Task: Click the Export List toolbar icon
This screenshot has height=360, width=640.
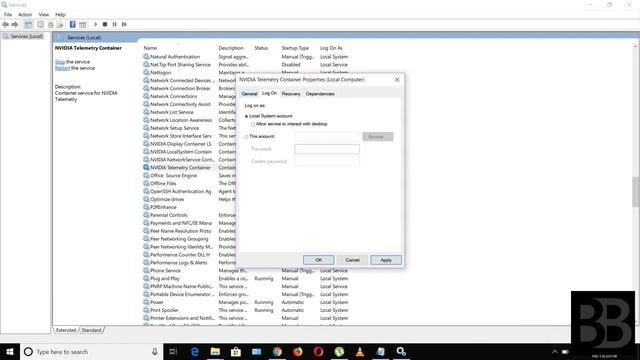Action: (60, 24)
